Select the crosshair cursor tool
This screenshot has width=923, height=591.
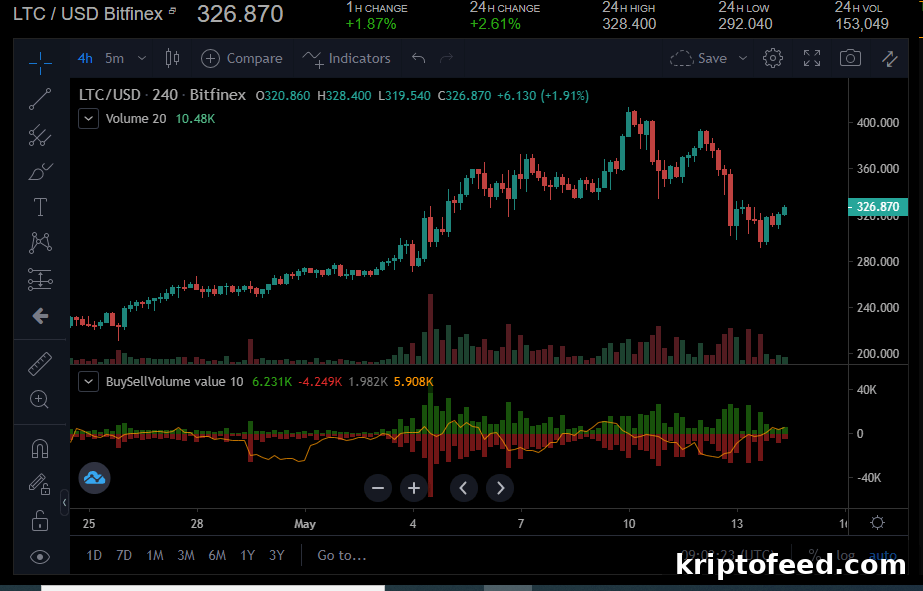(40, 63)
